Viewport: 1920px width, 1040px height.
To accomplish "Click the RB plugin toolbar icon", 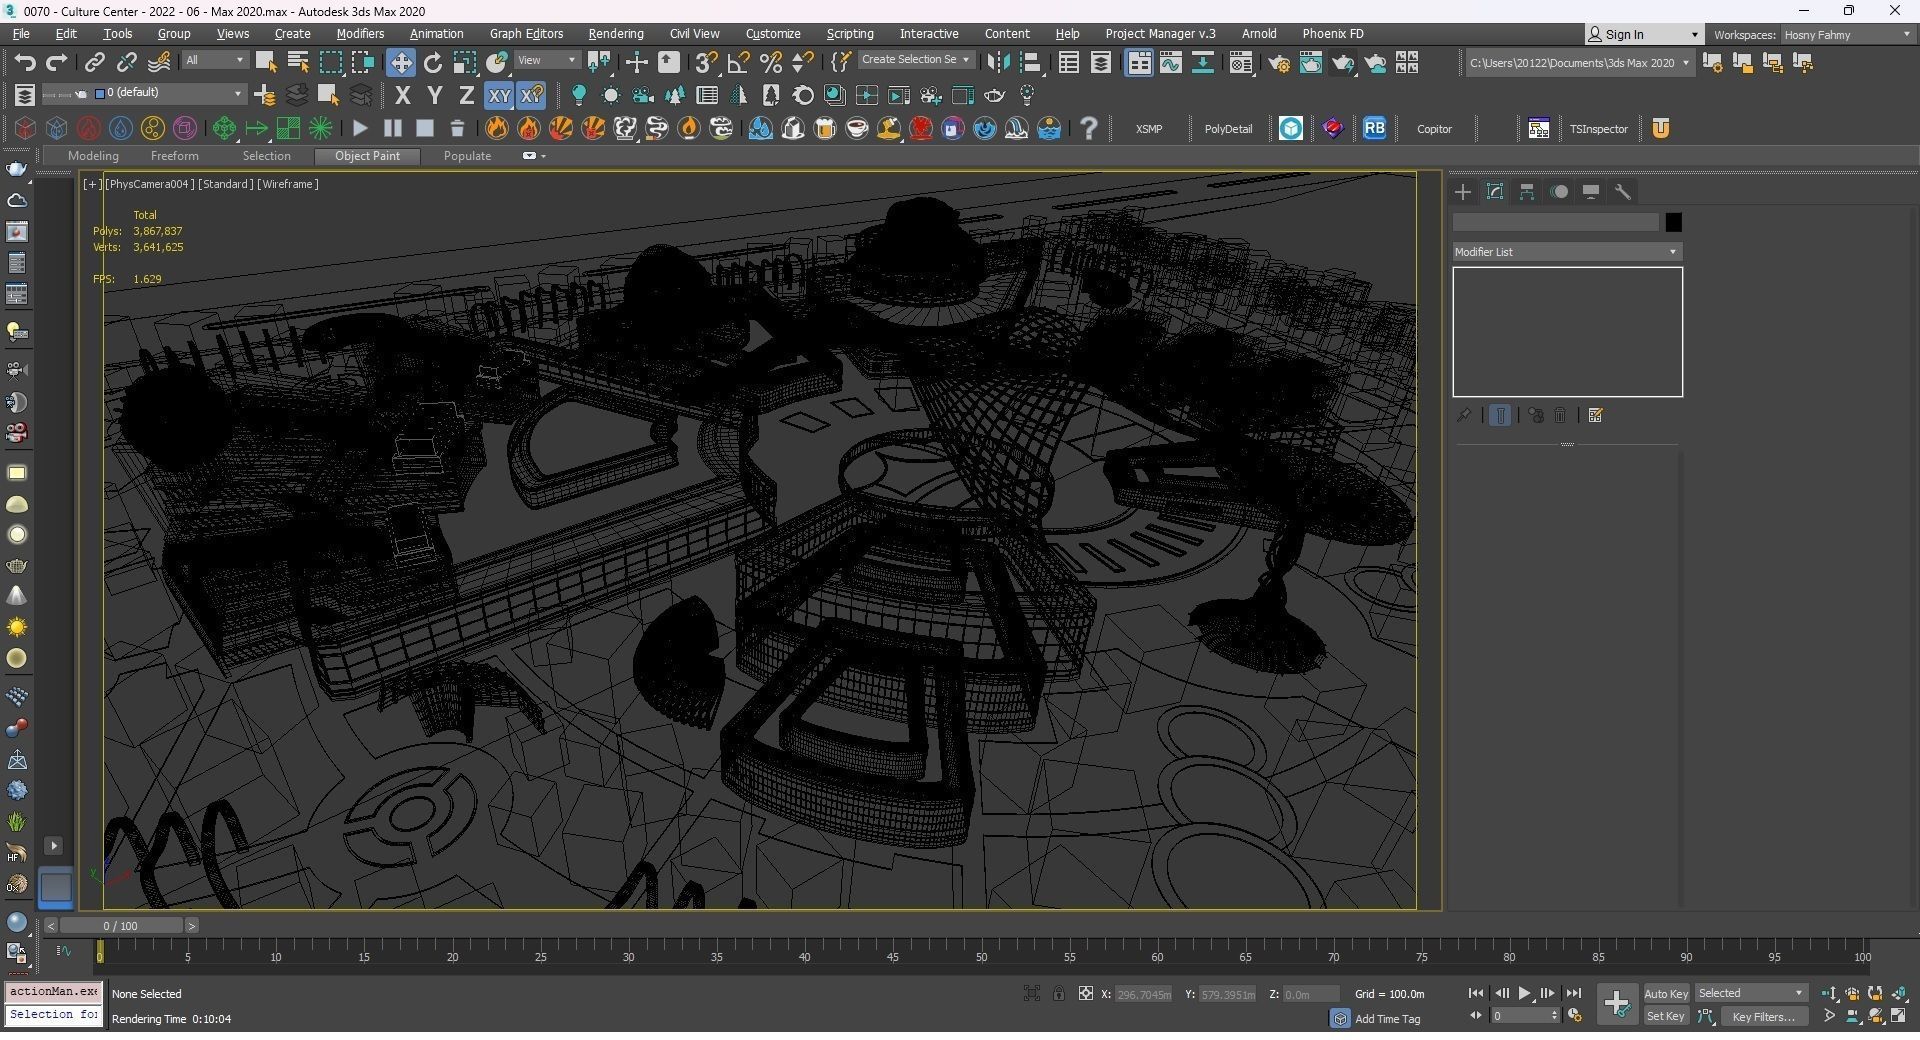I will click(1374, 128).
